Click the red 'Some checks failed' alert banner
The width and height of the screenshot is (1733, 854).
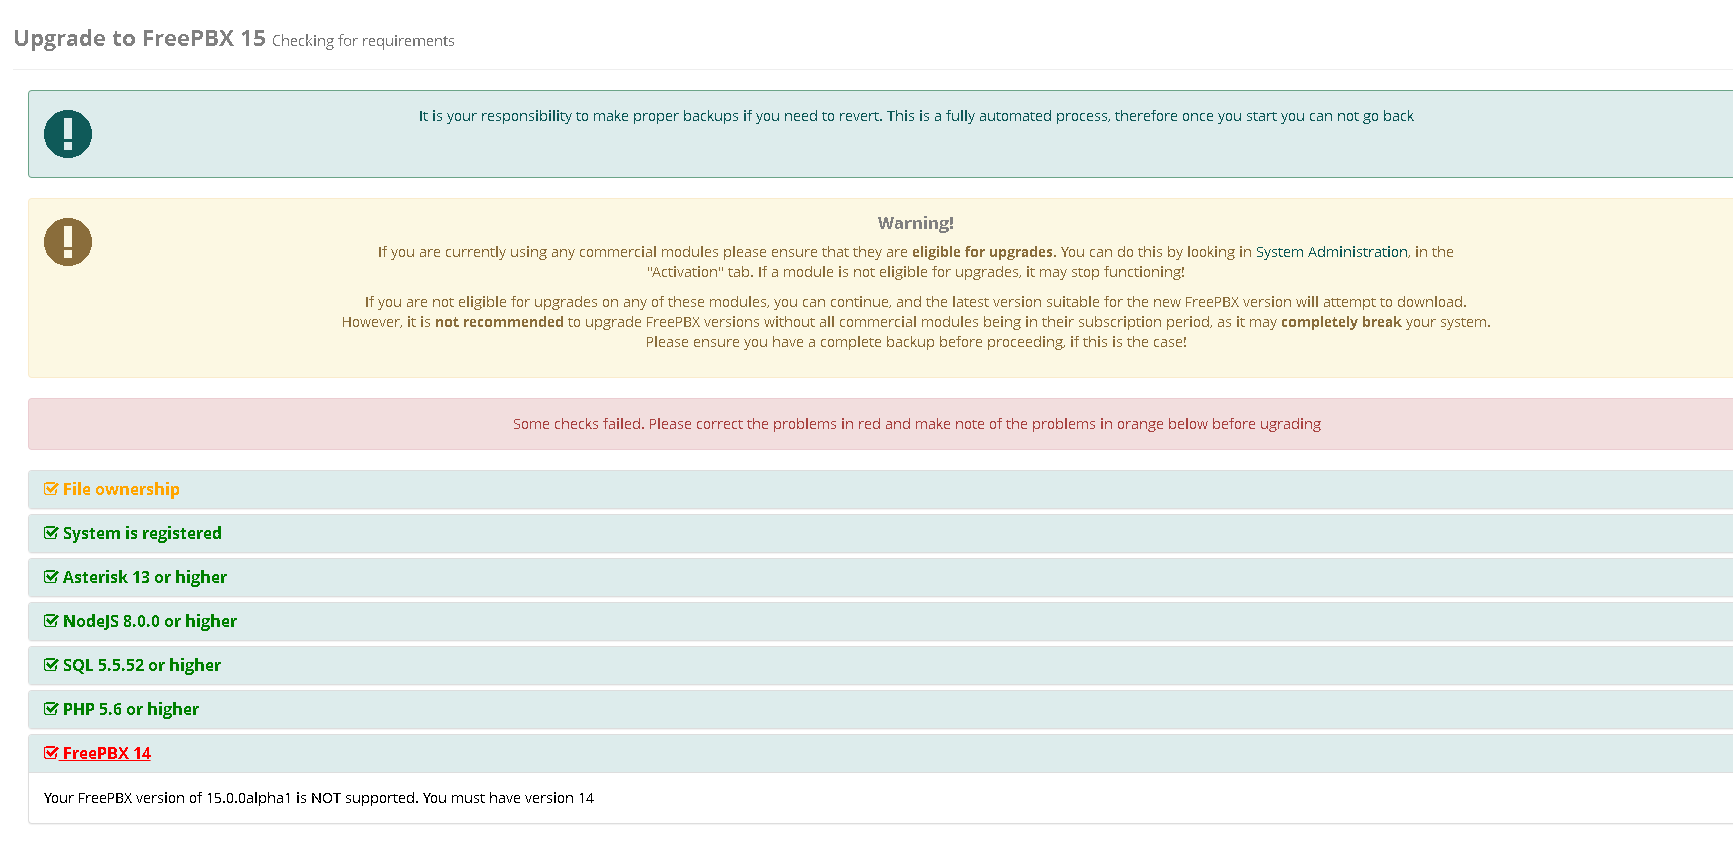coord(916,424)
